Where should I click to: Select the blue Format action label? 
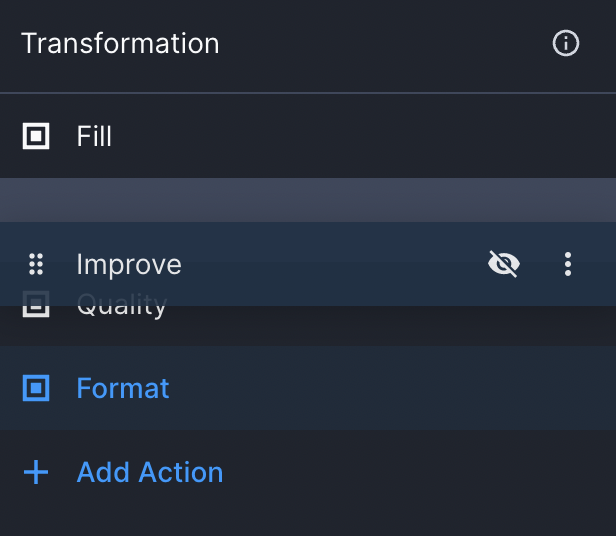tap(123, 388)
